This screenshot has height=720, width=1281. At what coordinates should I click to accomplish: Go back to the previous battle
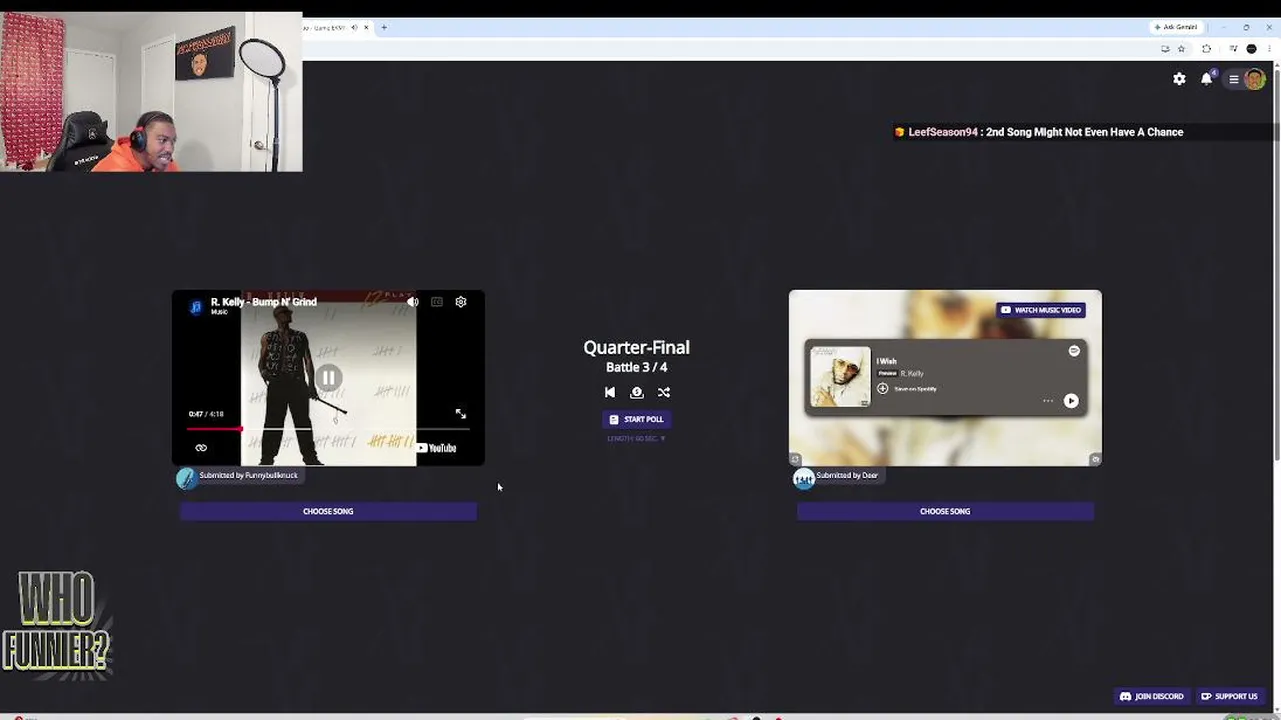(610, 392)
